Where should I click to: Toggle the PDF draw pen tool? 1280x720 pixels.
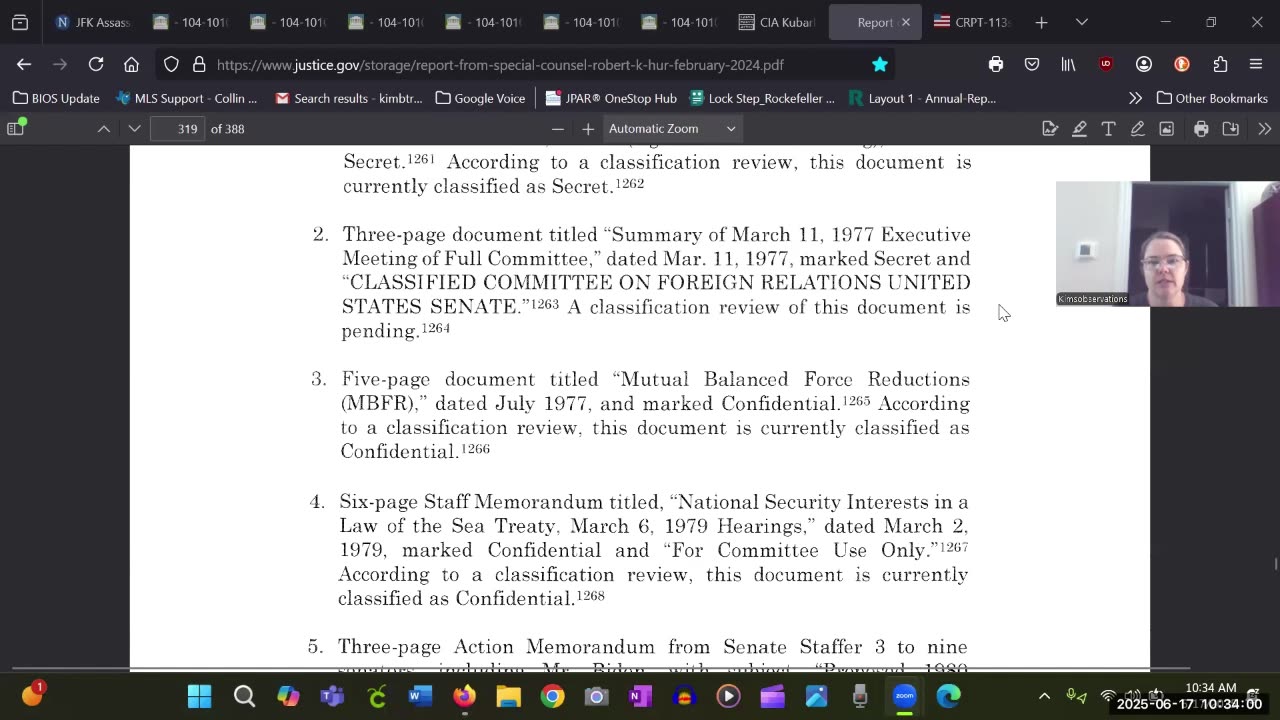pyautogui.click(x=1137, y=128)
